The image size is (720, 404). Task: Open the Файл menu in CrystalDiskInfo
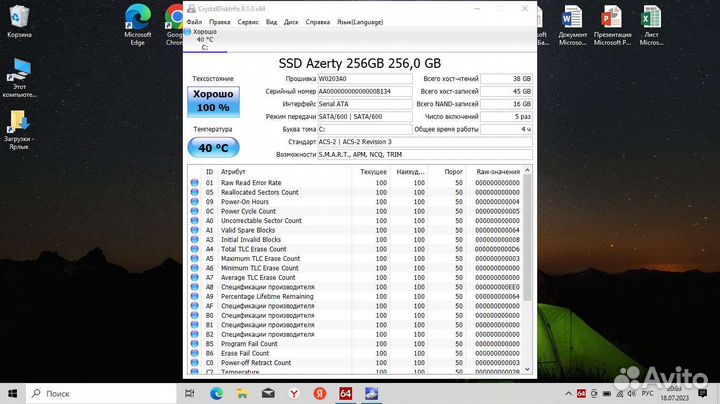(194, 22)
